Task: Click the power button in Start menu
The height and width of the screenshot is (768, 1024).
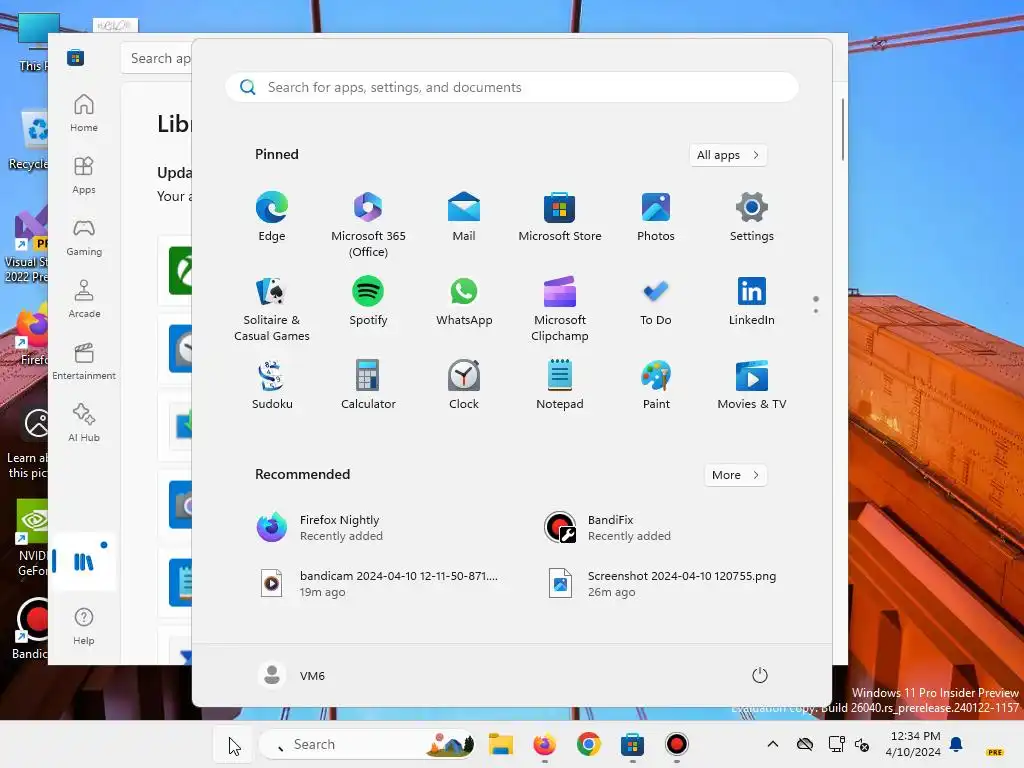Action: 760,675
